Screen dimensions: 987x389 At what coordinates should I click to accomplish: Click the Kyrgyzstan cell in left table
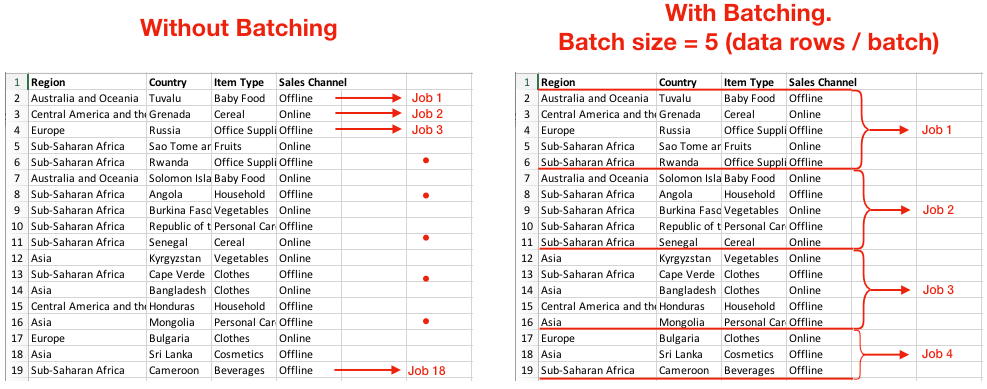click(x=178, y=258)
